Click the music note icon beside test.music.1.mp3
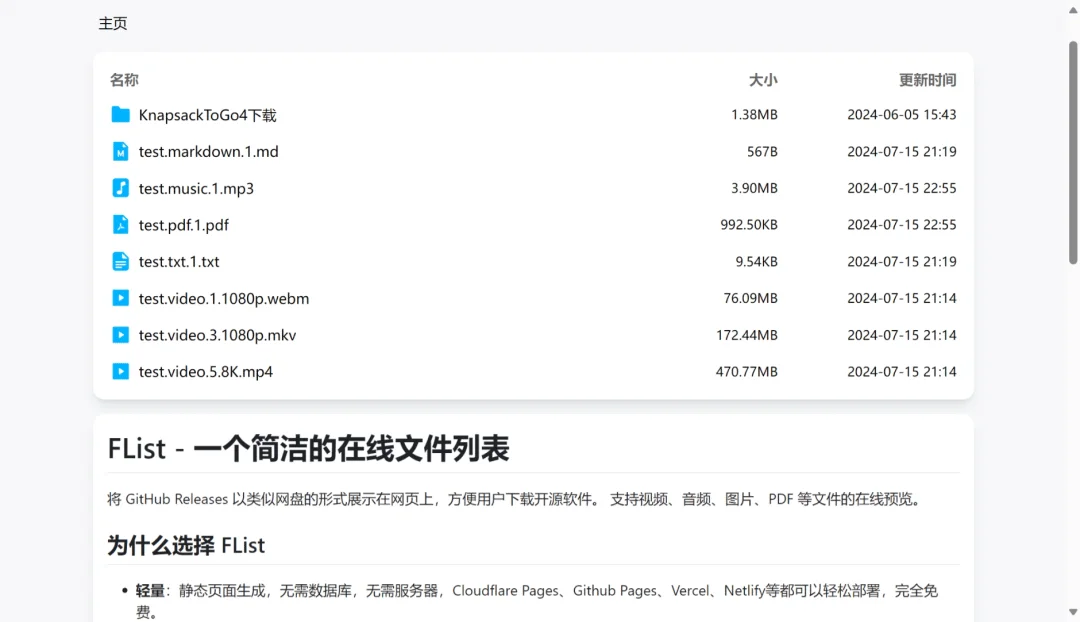This screenshot has width=1080, height=622. (x=120, y=188)
